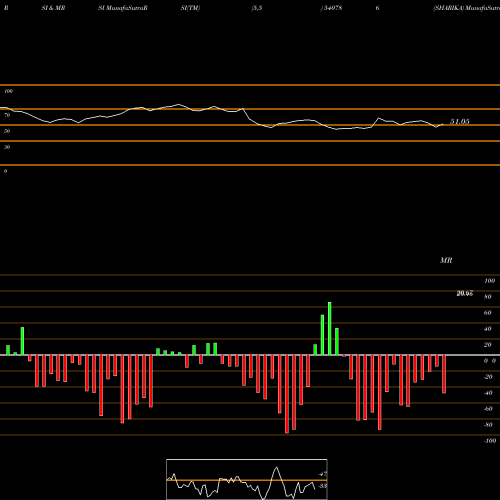The width and height of the screenshot is (500, 500).
Task: Click the "SI & MR" header text
Action: pos(53,8)
